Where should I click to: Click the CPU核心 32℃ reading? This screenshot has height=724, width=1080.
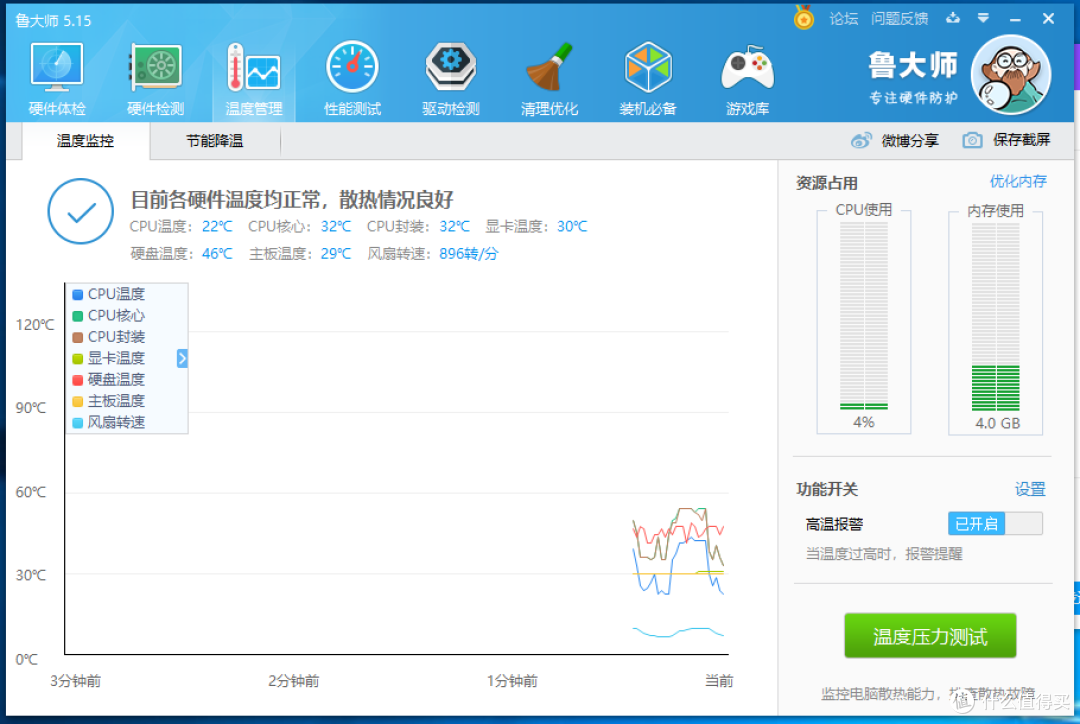click(300, 227)
